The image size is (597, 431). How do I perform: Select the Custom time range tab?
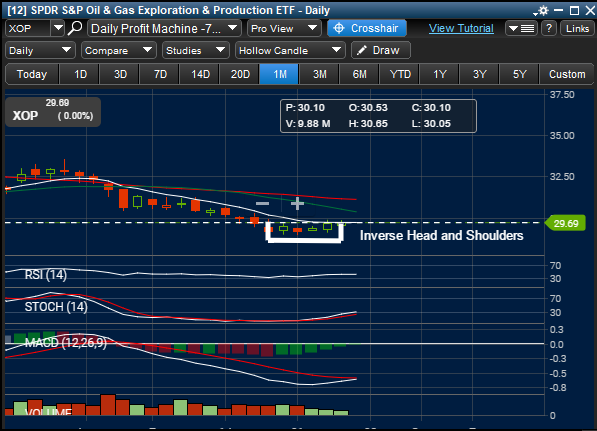tap(567, 74)
